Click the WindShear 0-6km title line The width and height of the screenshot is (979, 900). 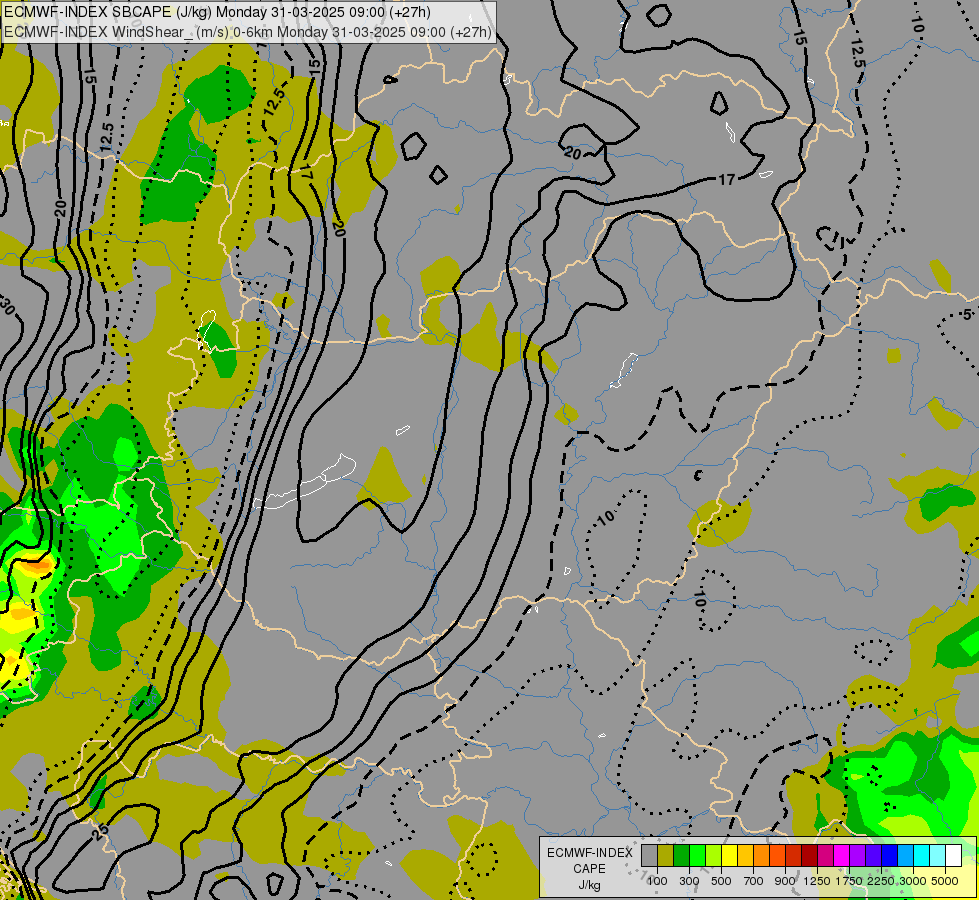click(248, 32)
